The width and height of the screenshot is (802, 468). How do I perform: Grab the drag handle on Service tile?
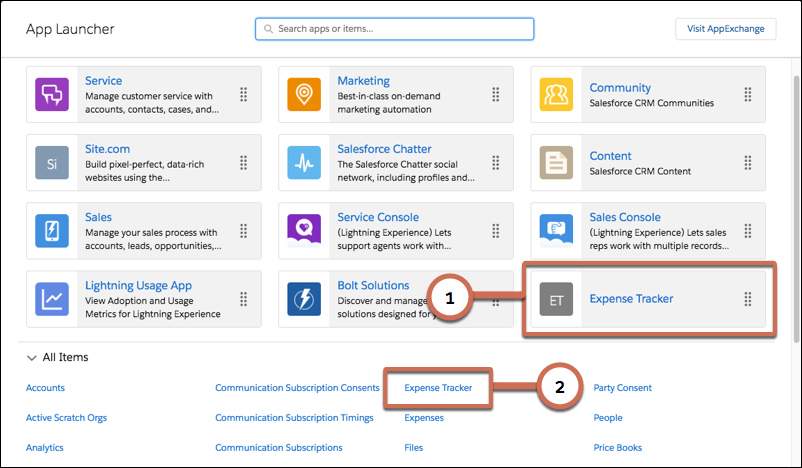click(243, 95)
